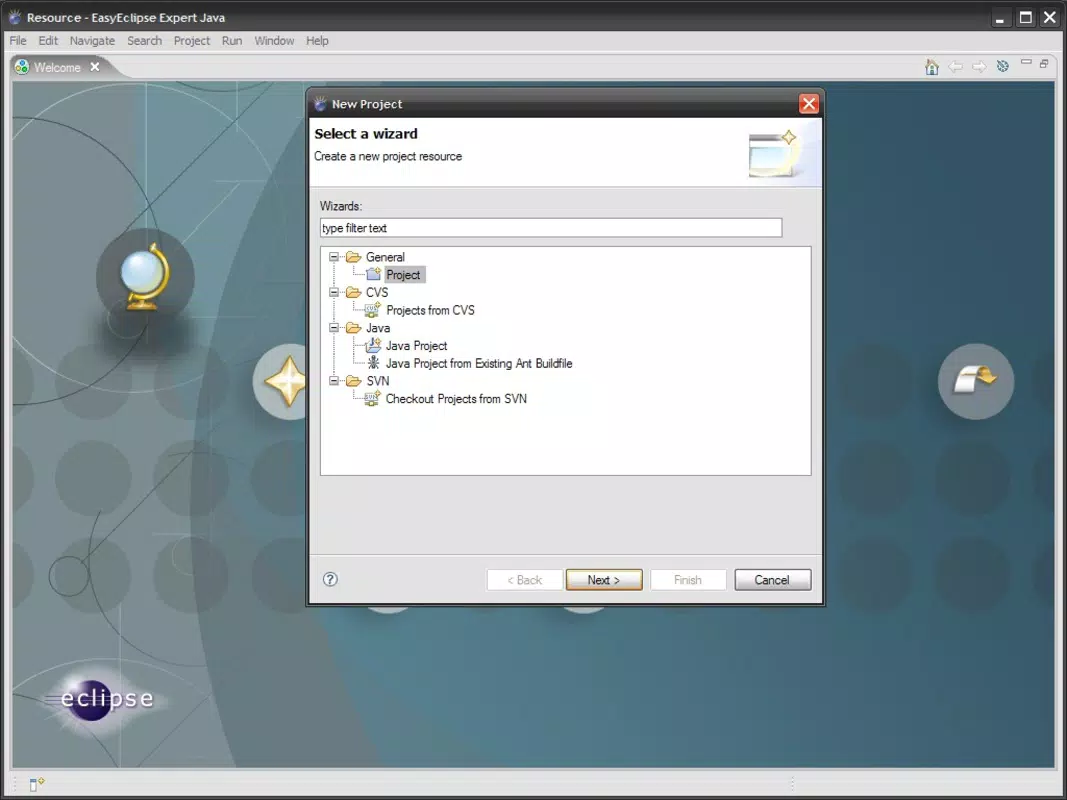Open the File menu
This screenshot has height=800, width=1067.
click(18, 41)
